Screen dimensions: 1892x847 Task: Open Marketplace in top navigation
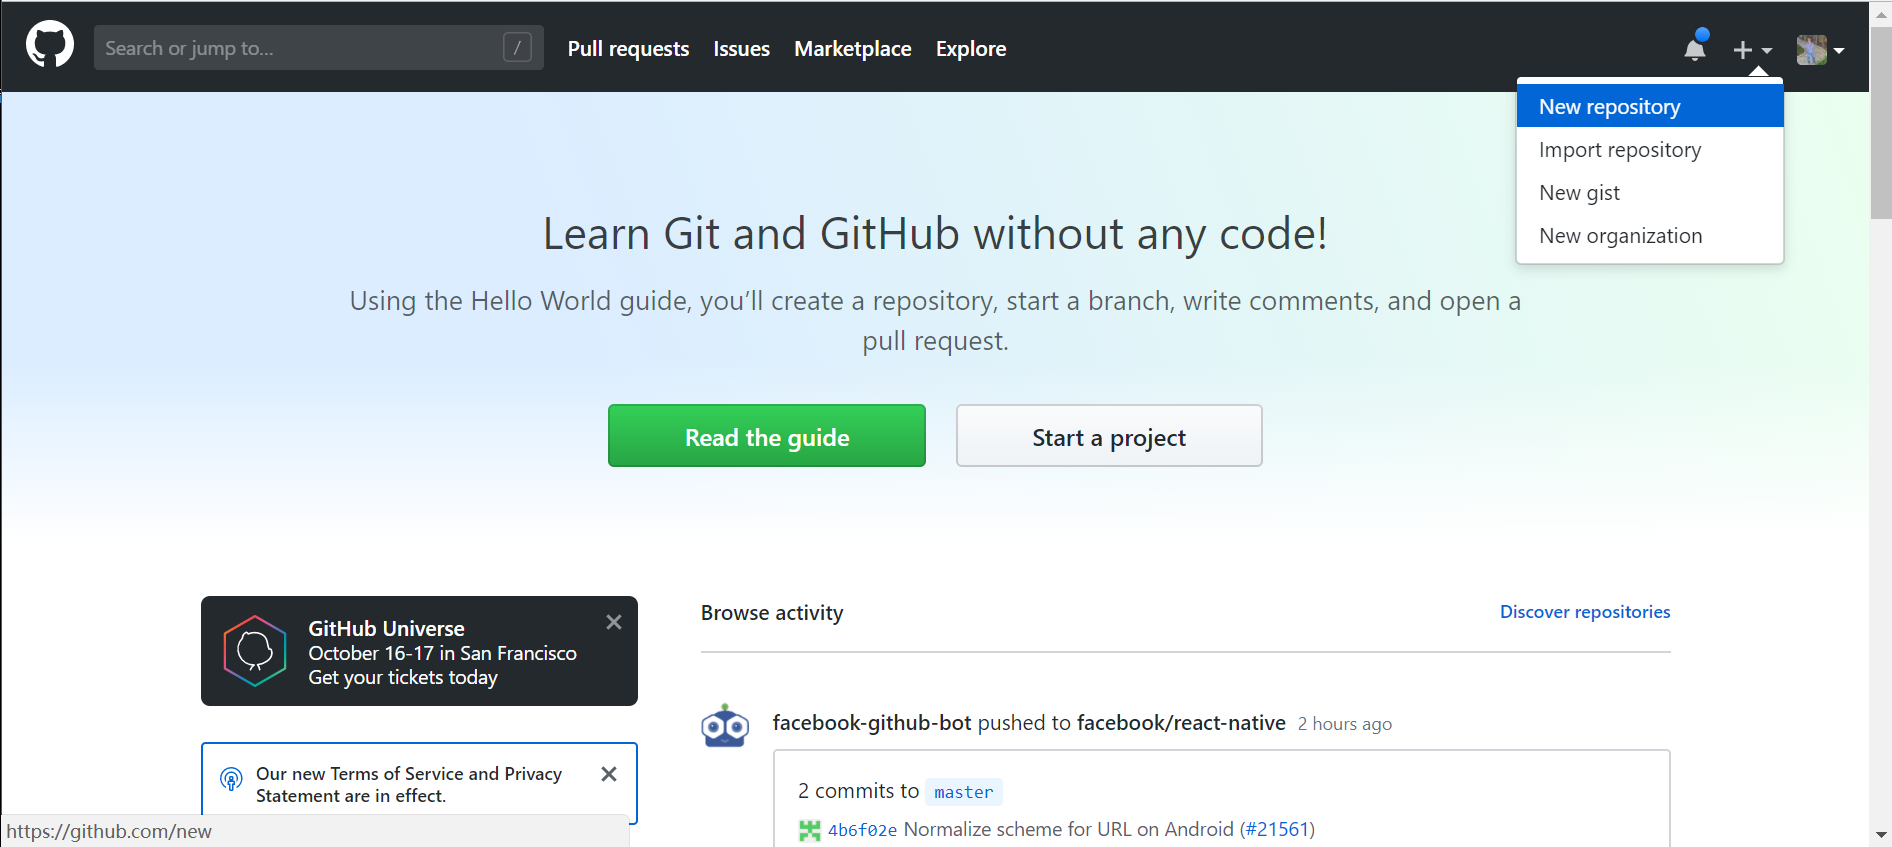coord(853,48)
